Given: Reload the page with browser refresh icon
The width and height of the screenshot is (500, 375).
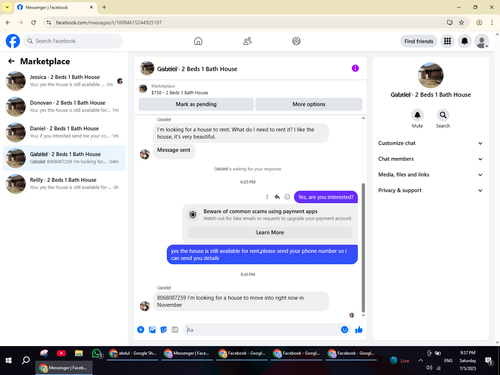Looking at the screenshot, I should point(34,22).
